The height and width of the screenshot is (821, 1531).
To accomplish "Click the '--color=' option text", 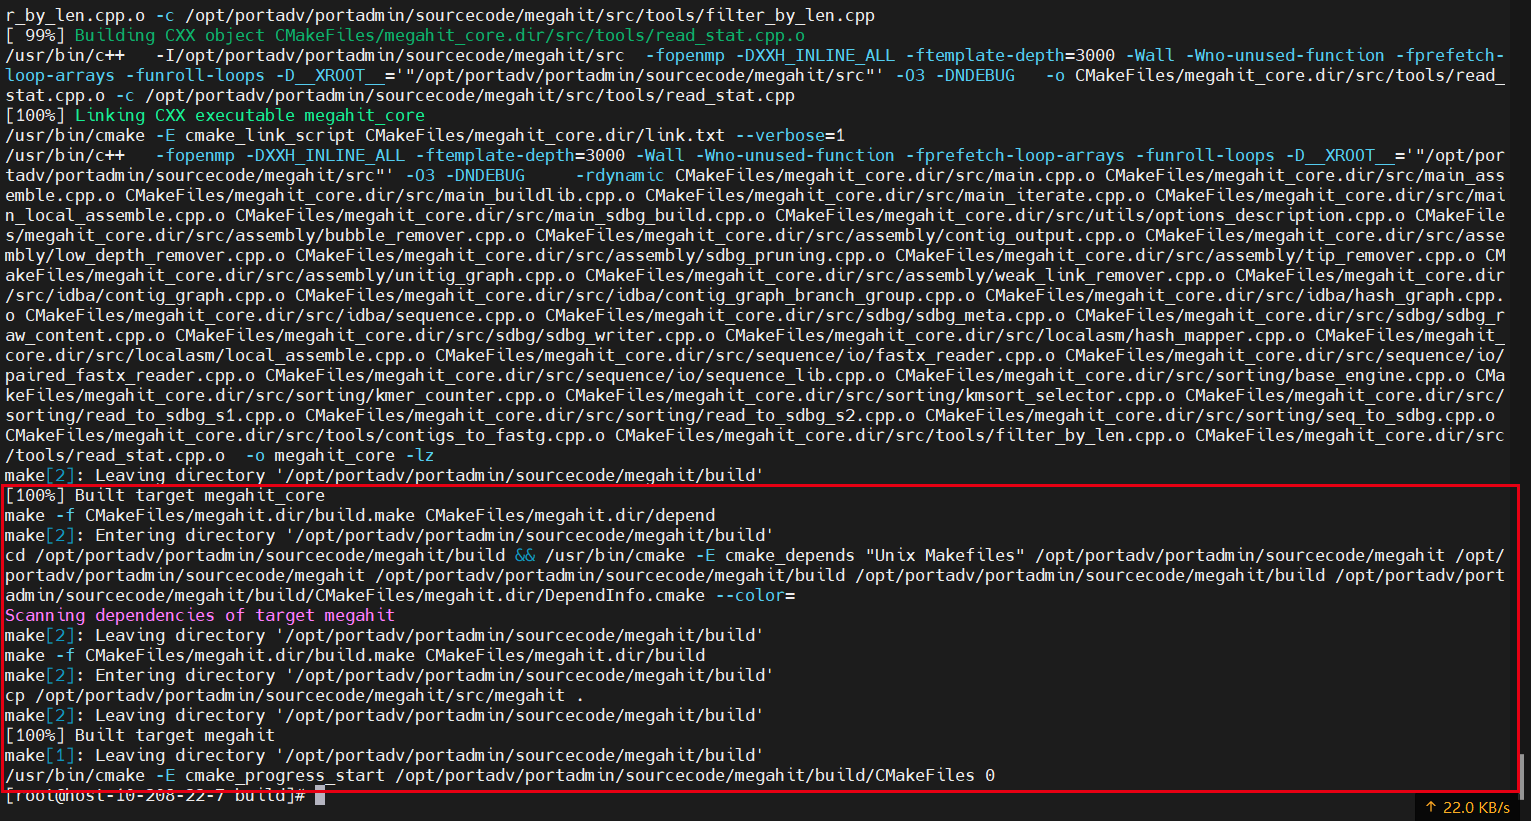I will (x=755, y=595).
